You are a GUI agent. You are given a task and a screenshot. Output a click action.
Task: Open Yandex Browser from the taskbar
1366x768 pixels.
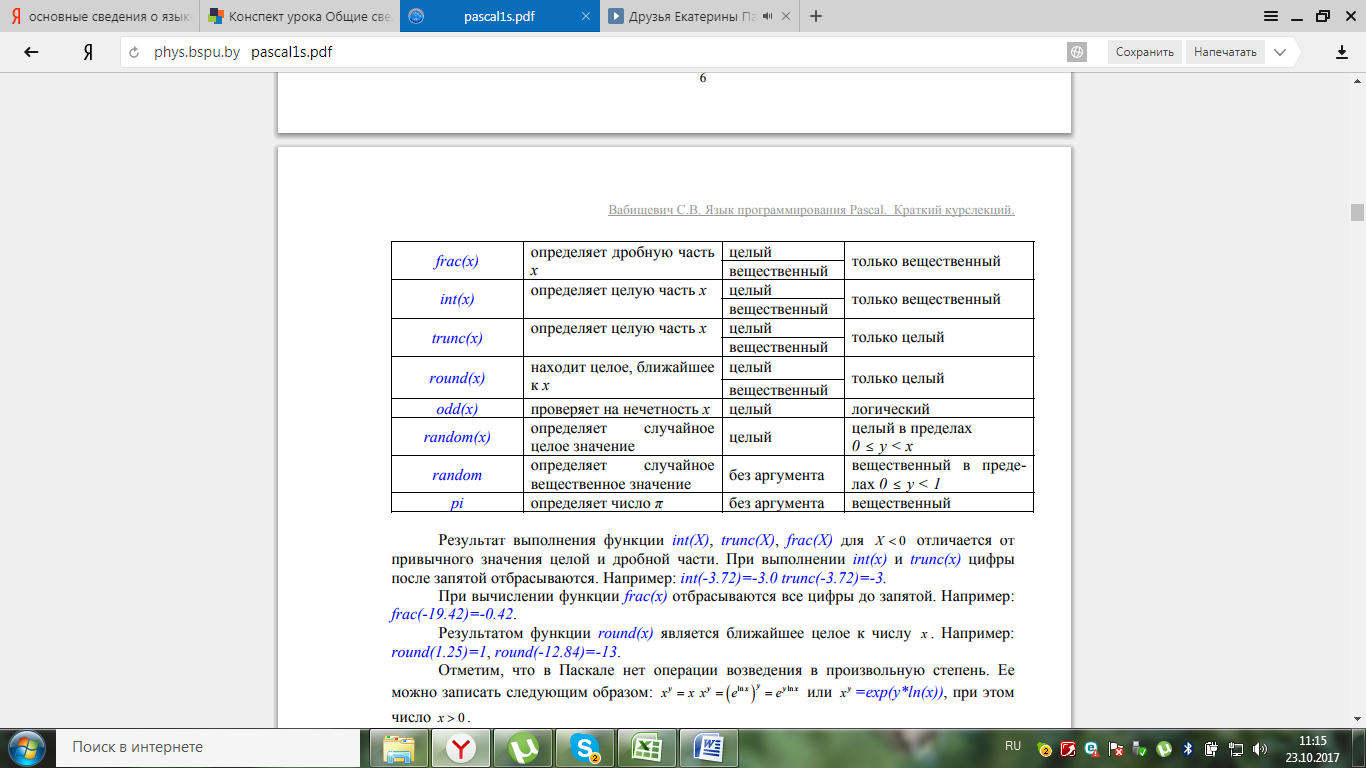[460, 747]
